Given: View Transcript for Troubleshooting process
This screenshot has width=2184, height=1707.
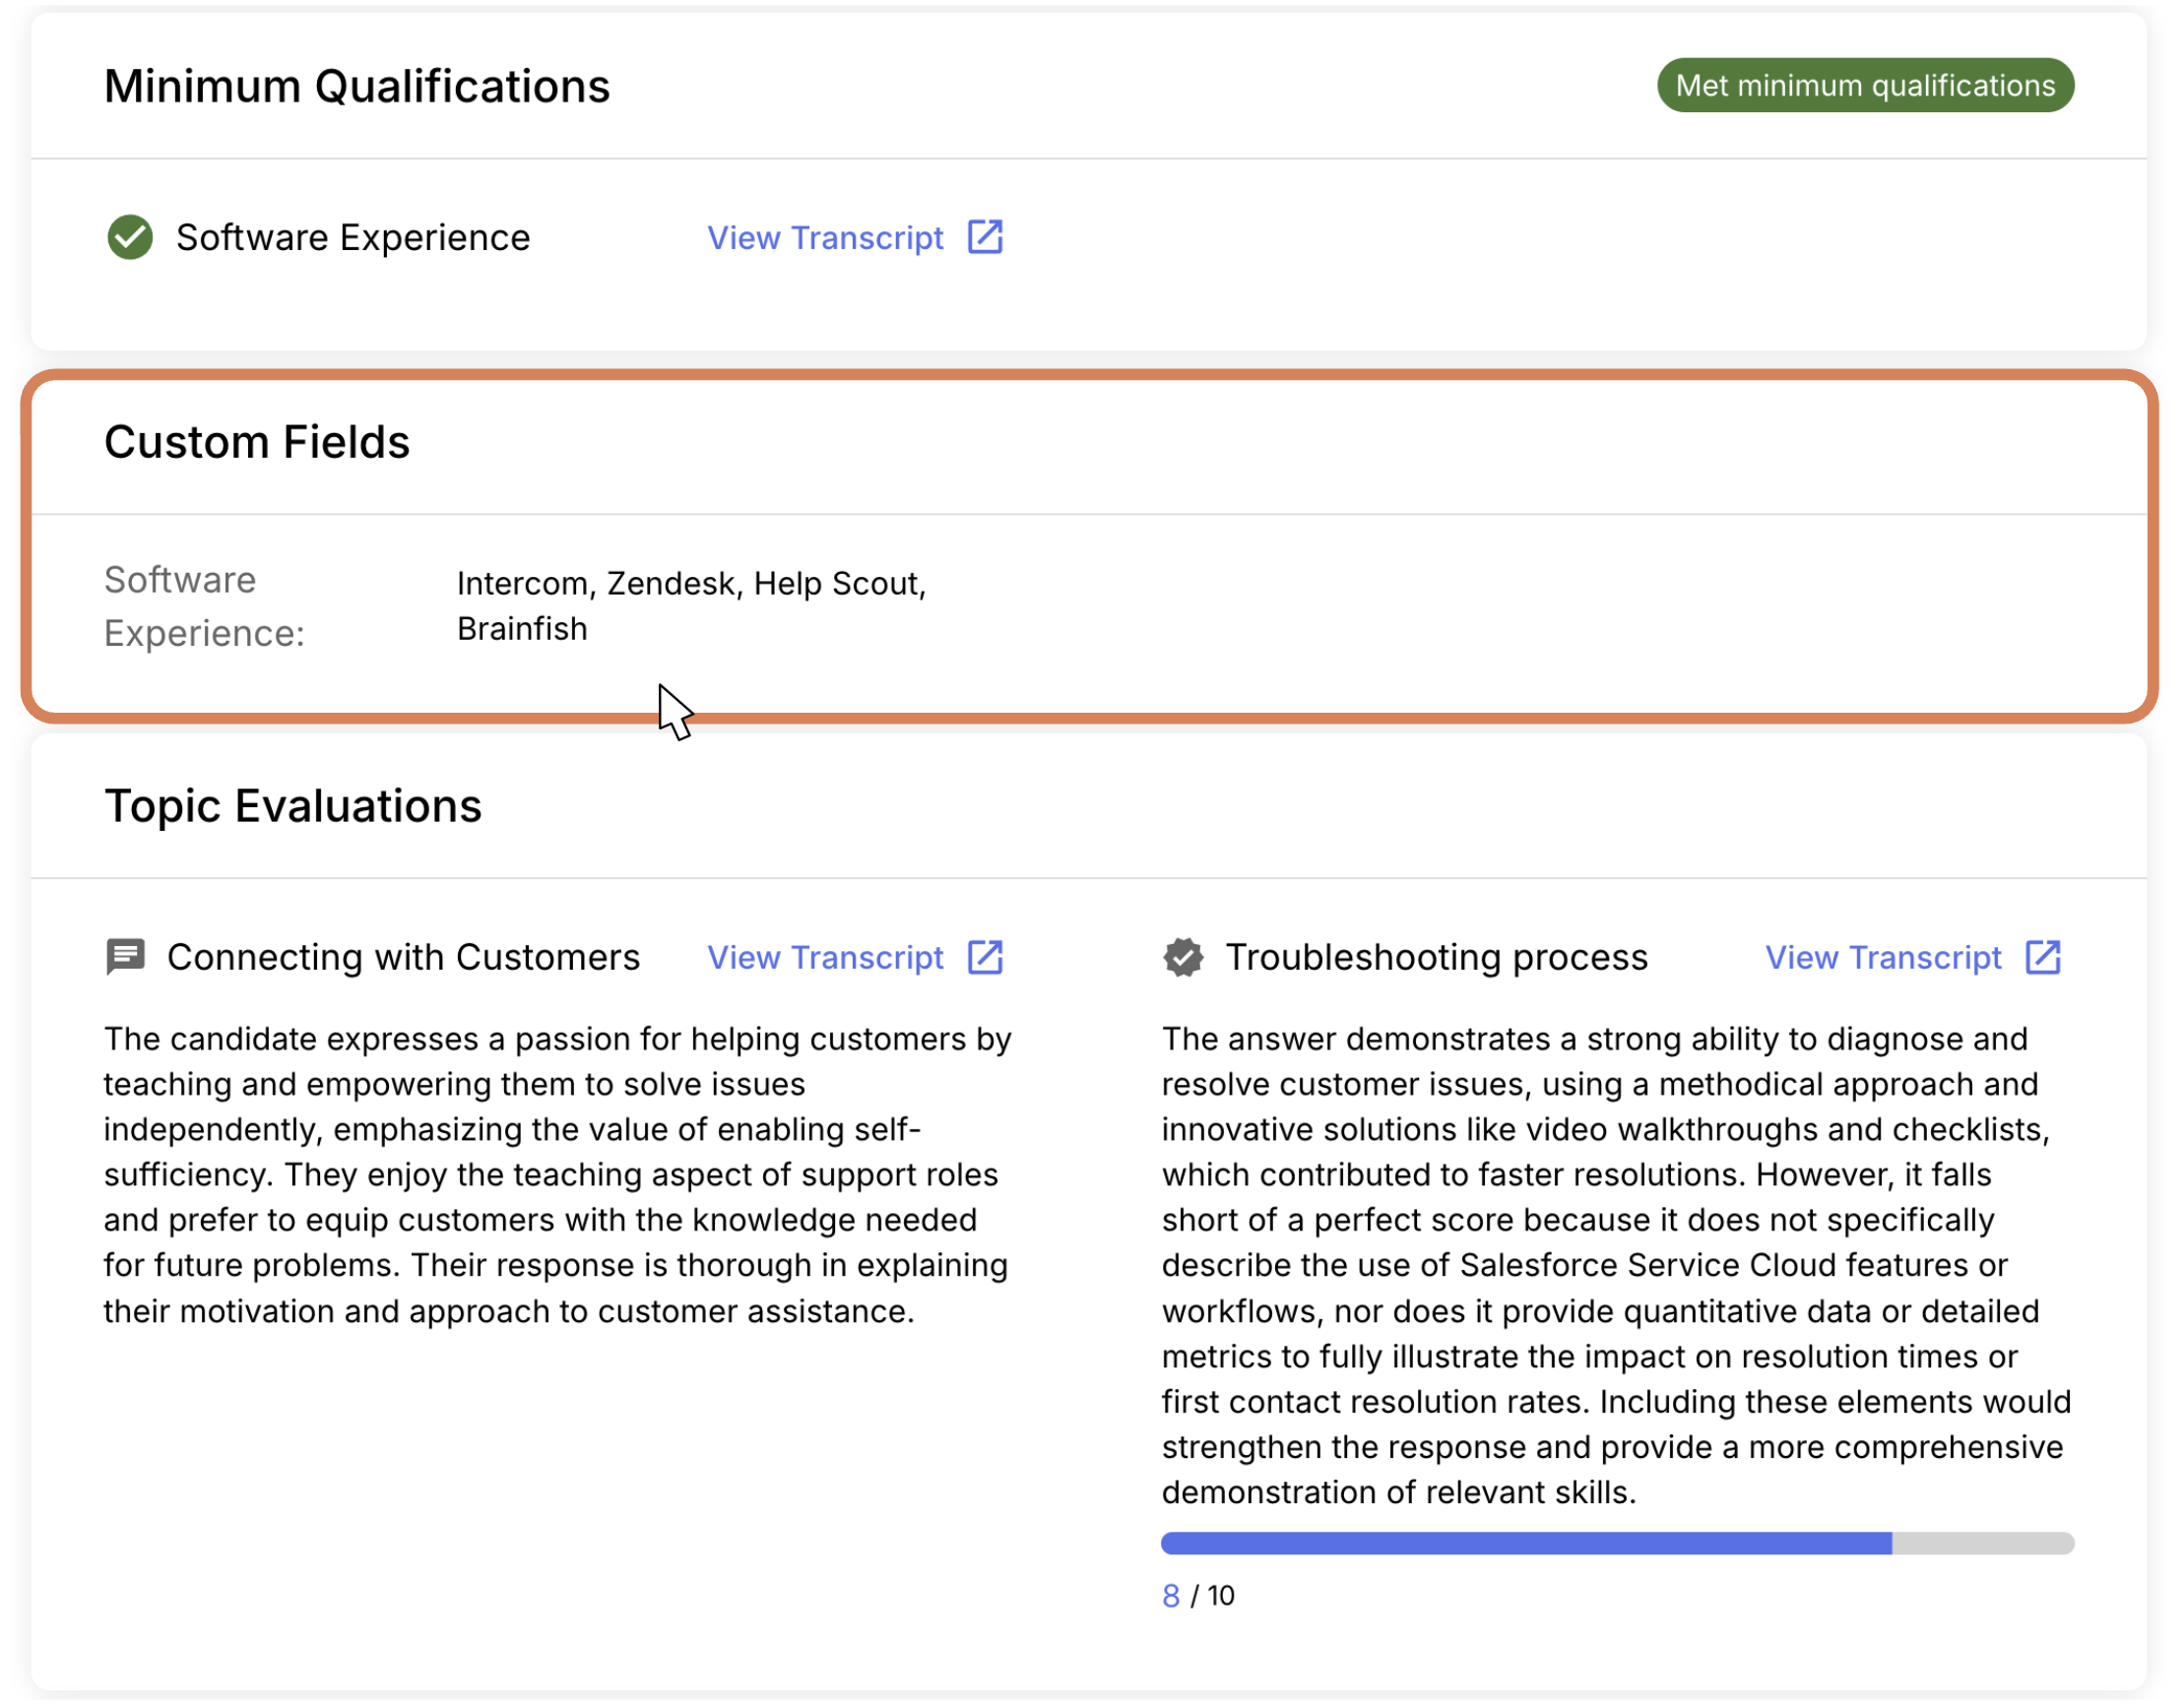Looking at the screenshot, I should point(1883,957).
